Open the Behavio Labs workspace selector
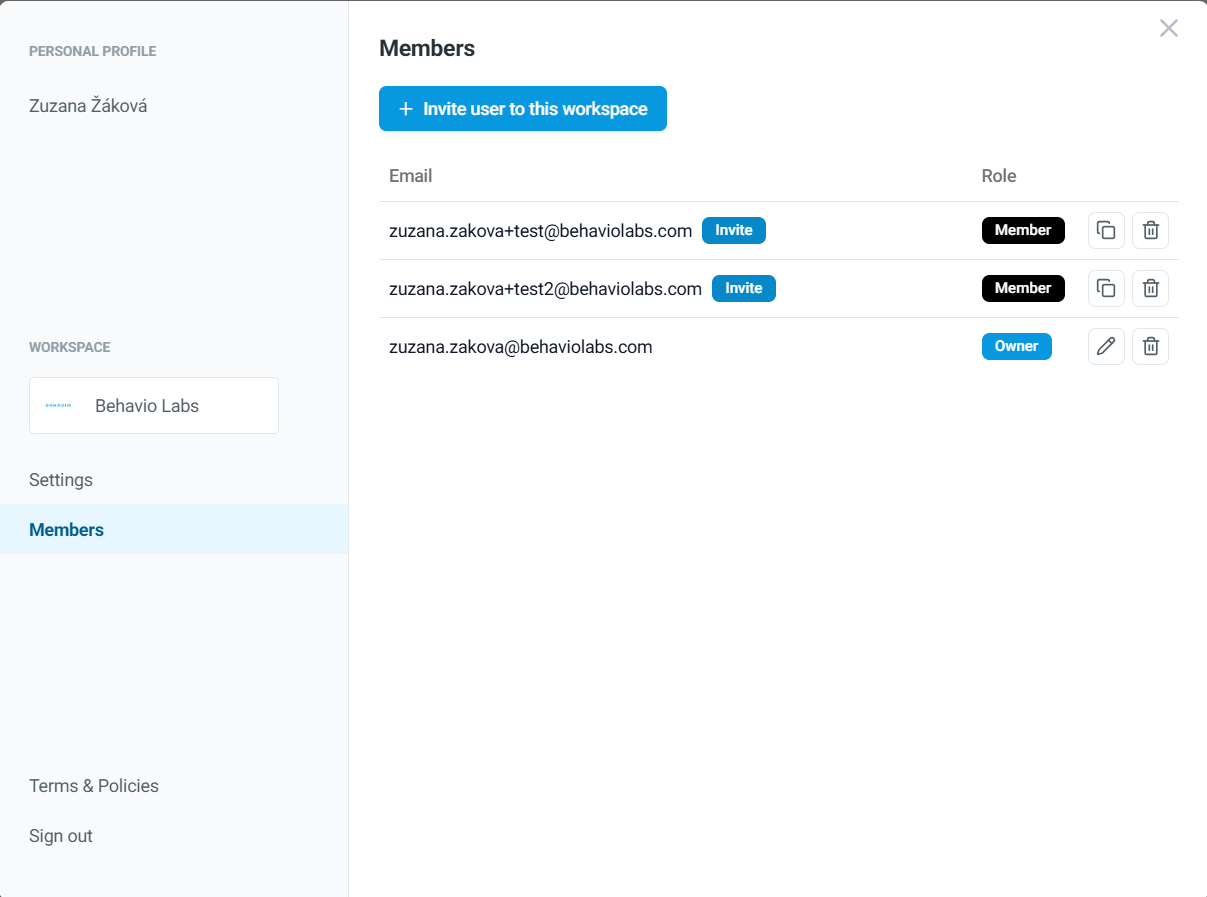This screenshot has width=1207, height=897. tap(154, 406)
